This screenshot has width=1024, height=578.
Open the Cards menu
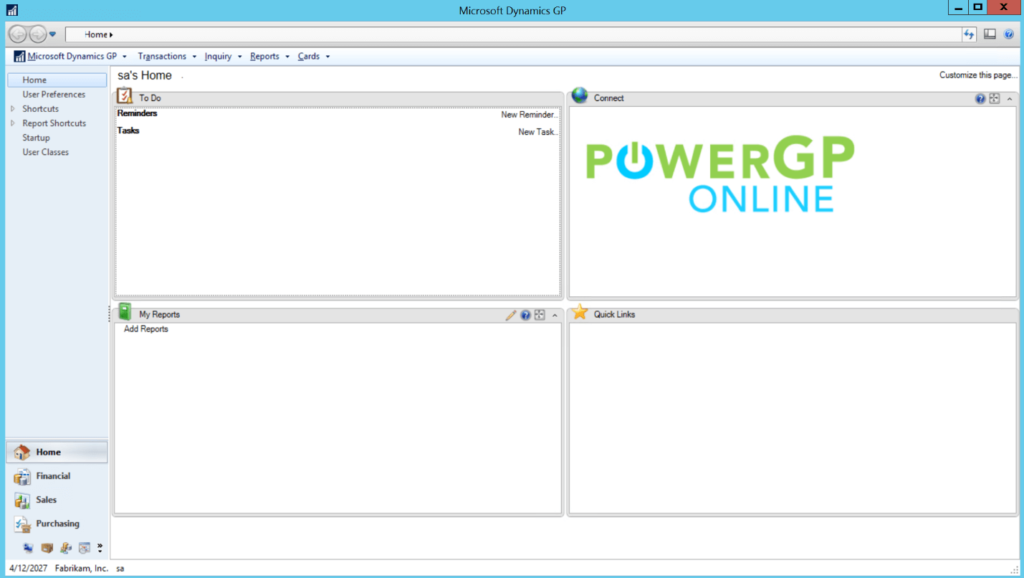(x=309, y=56)
